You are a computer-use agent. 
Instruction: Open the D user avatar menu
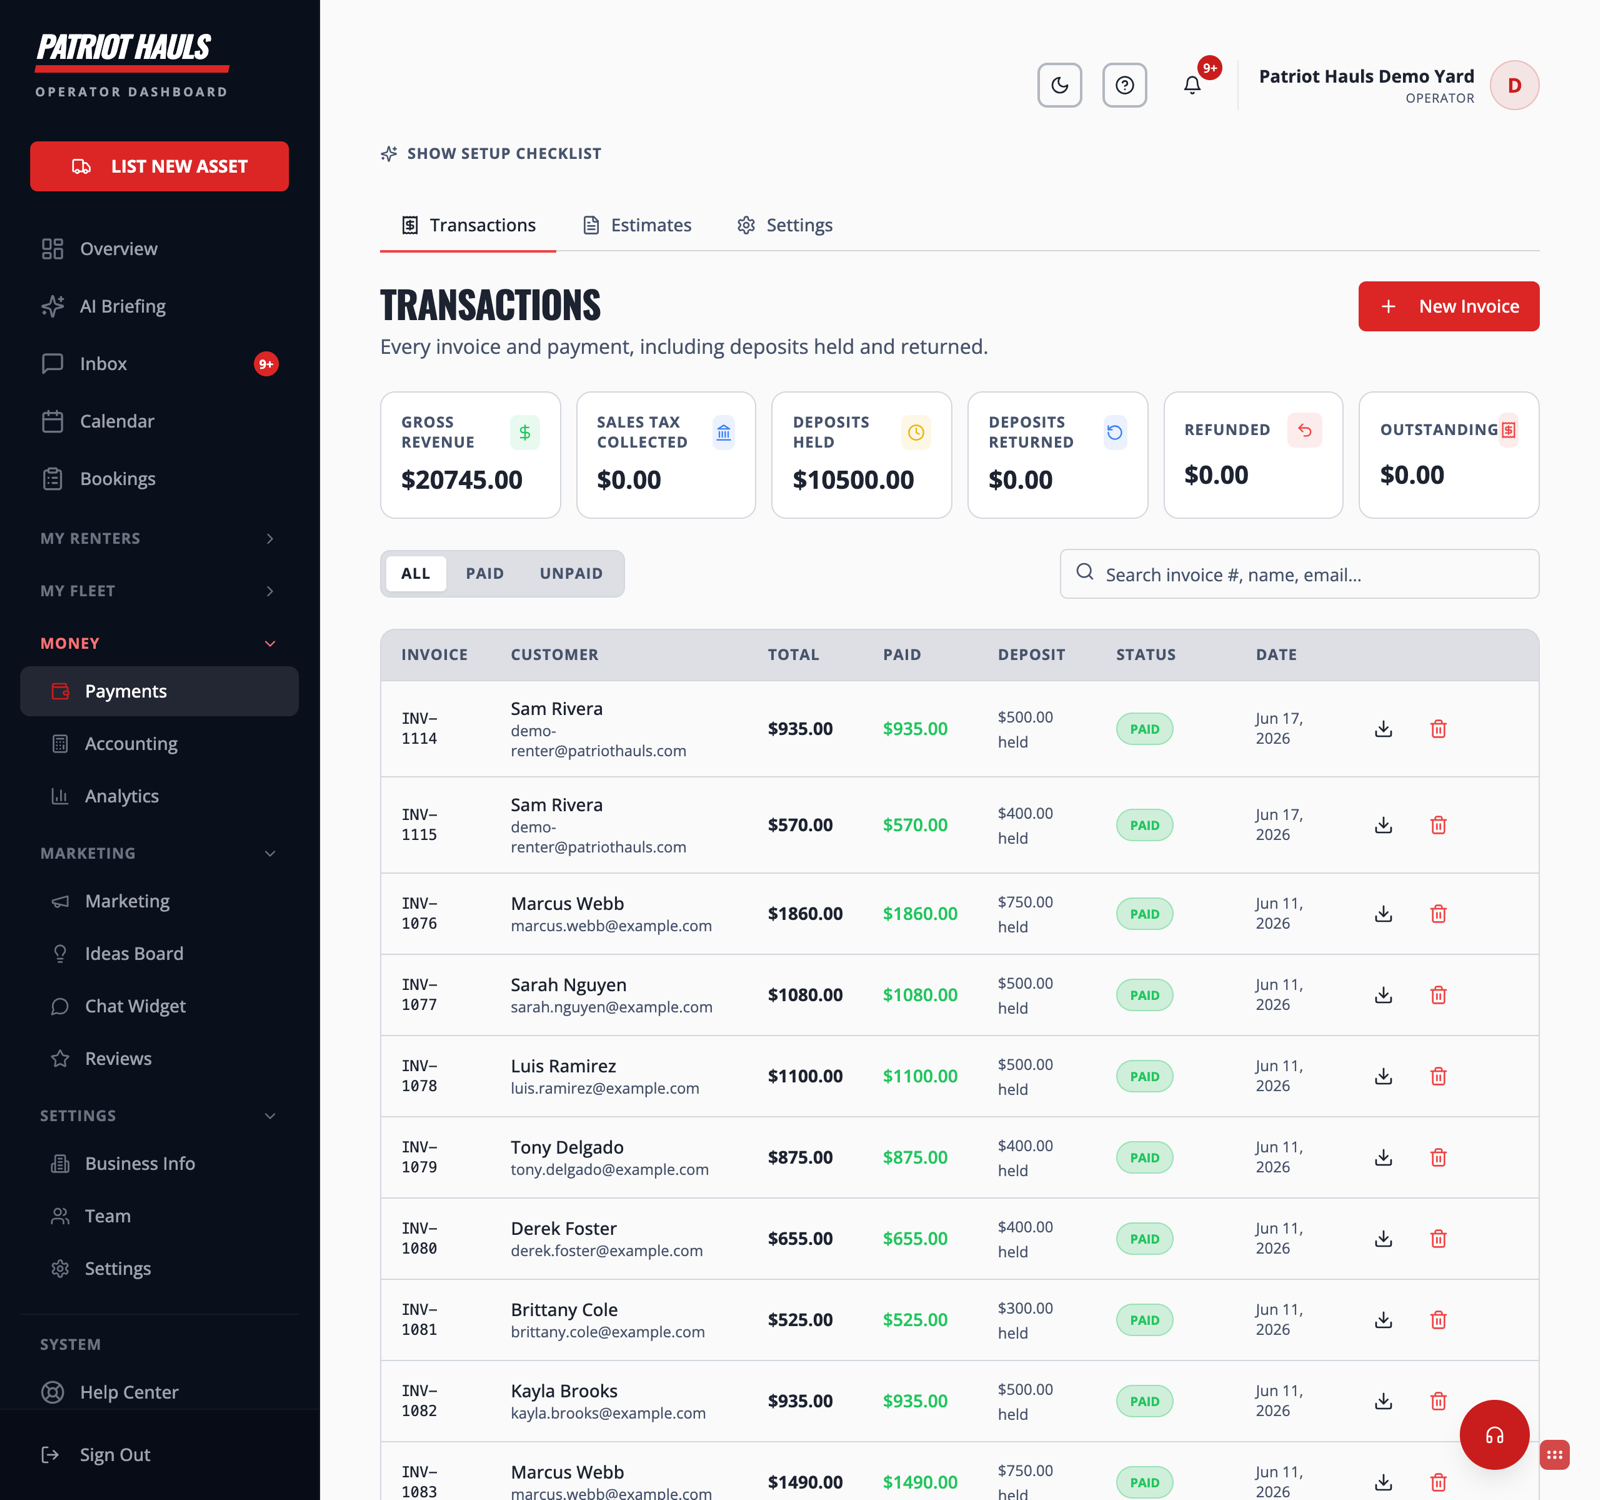pyautogui.click(x=1514, y=85)
